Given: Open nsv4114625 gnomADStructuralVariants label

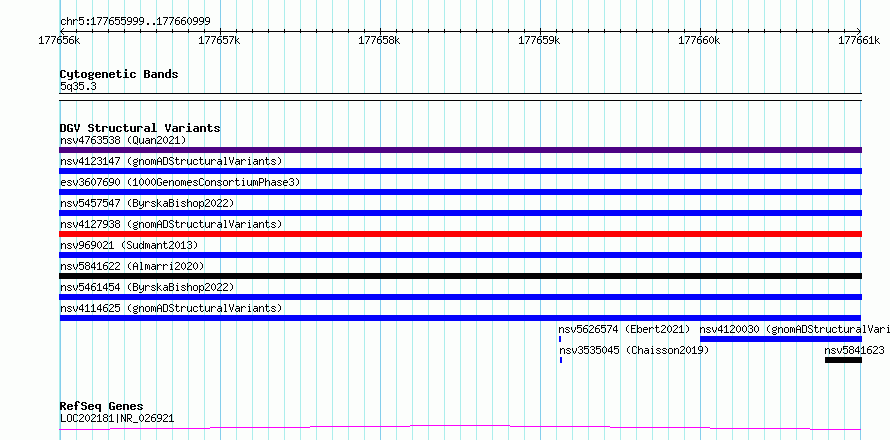Looking at the screenshot, I should point(171,308).
